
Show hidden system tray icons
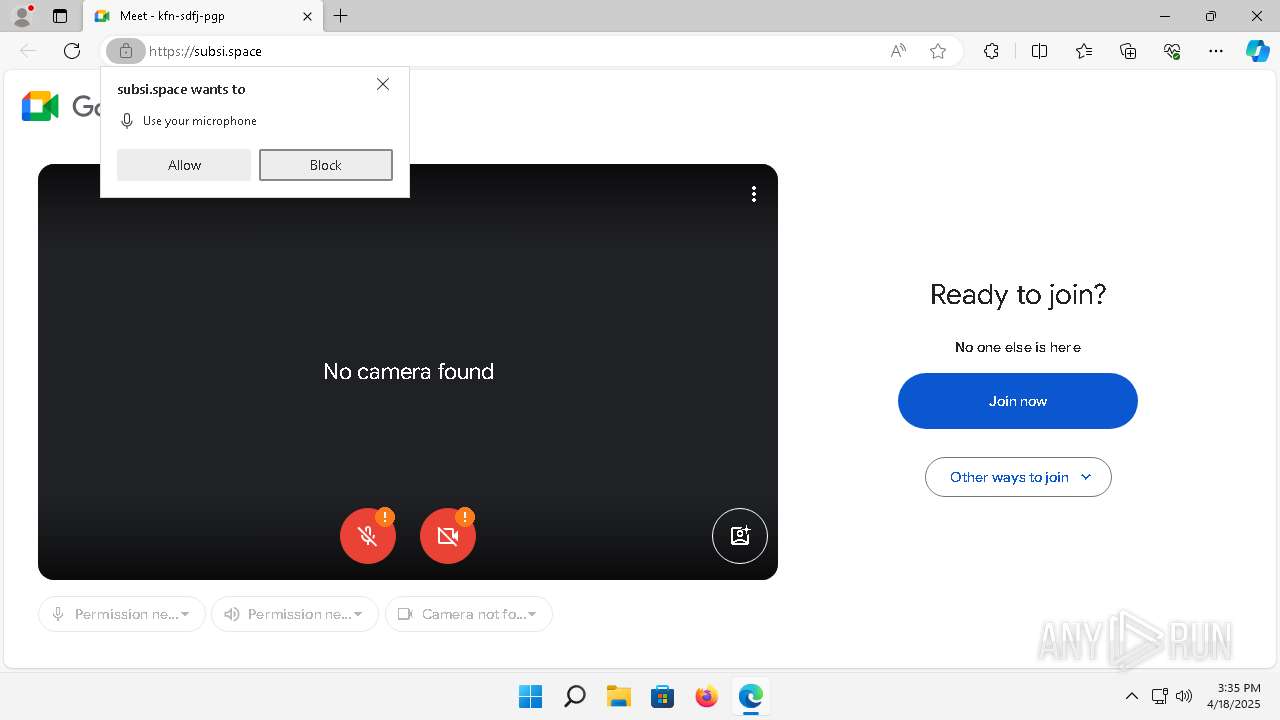pos(1132,696)
